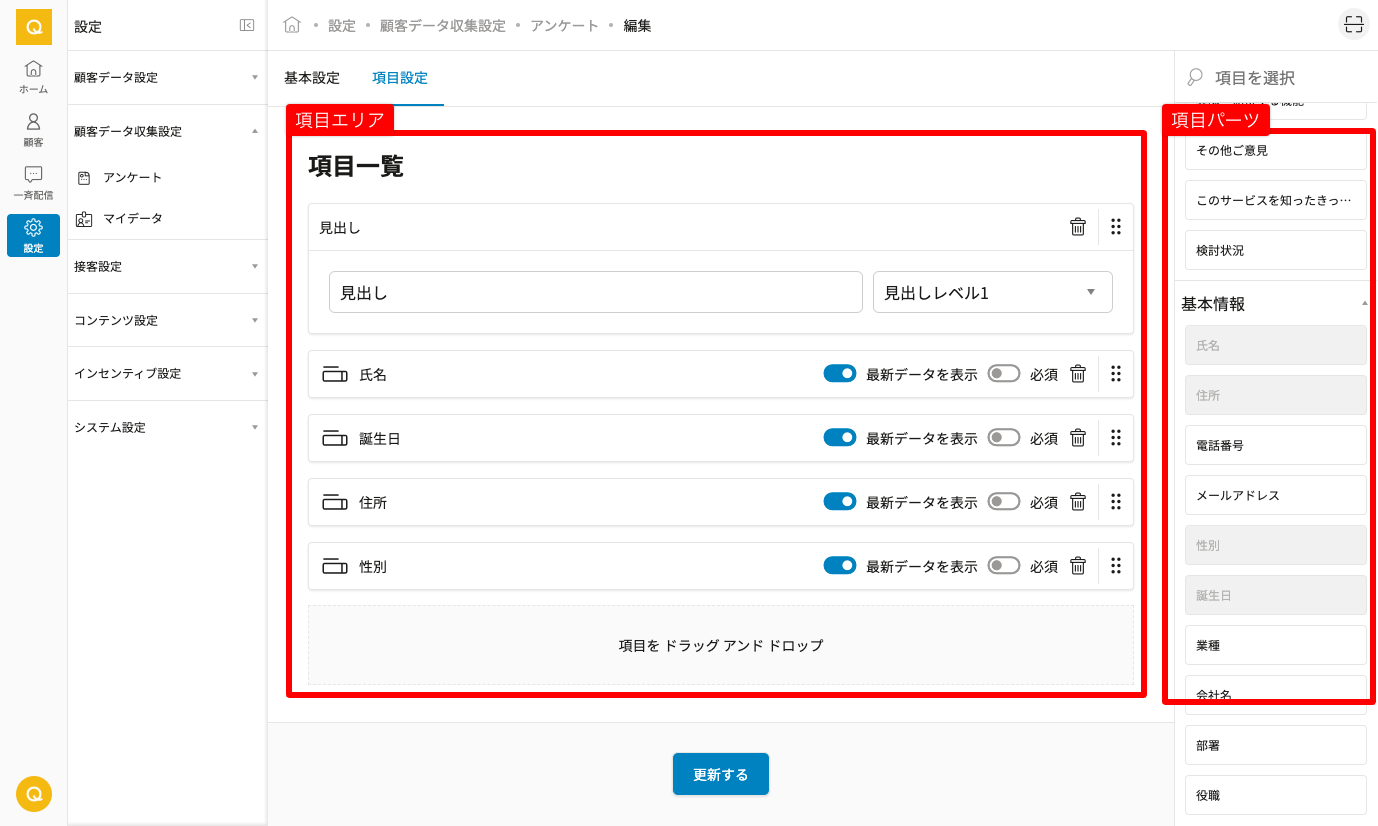Collapse the settings sidebar panel
Screen dimensions: 1378x826
[247, 26]
